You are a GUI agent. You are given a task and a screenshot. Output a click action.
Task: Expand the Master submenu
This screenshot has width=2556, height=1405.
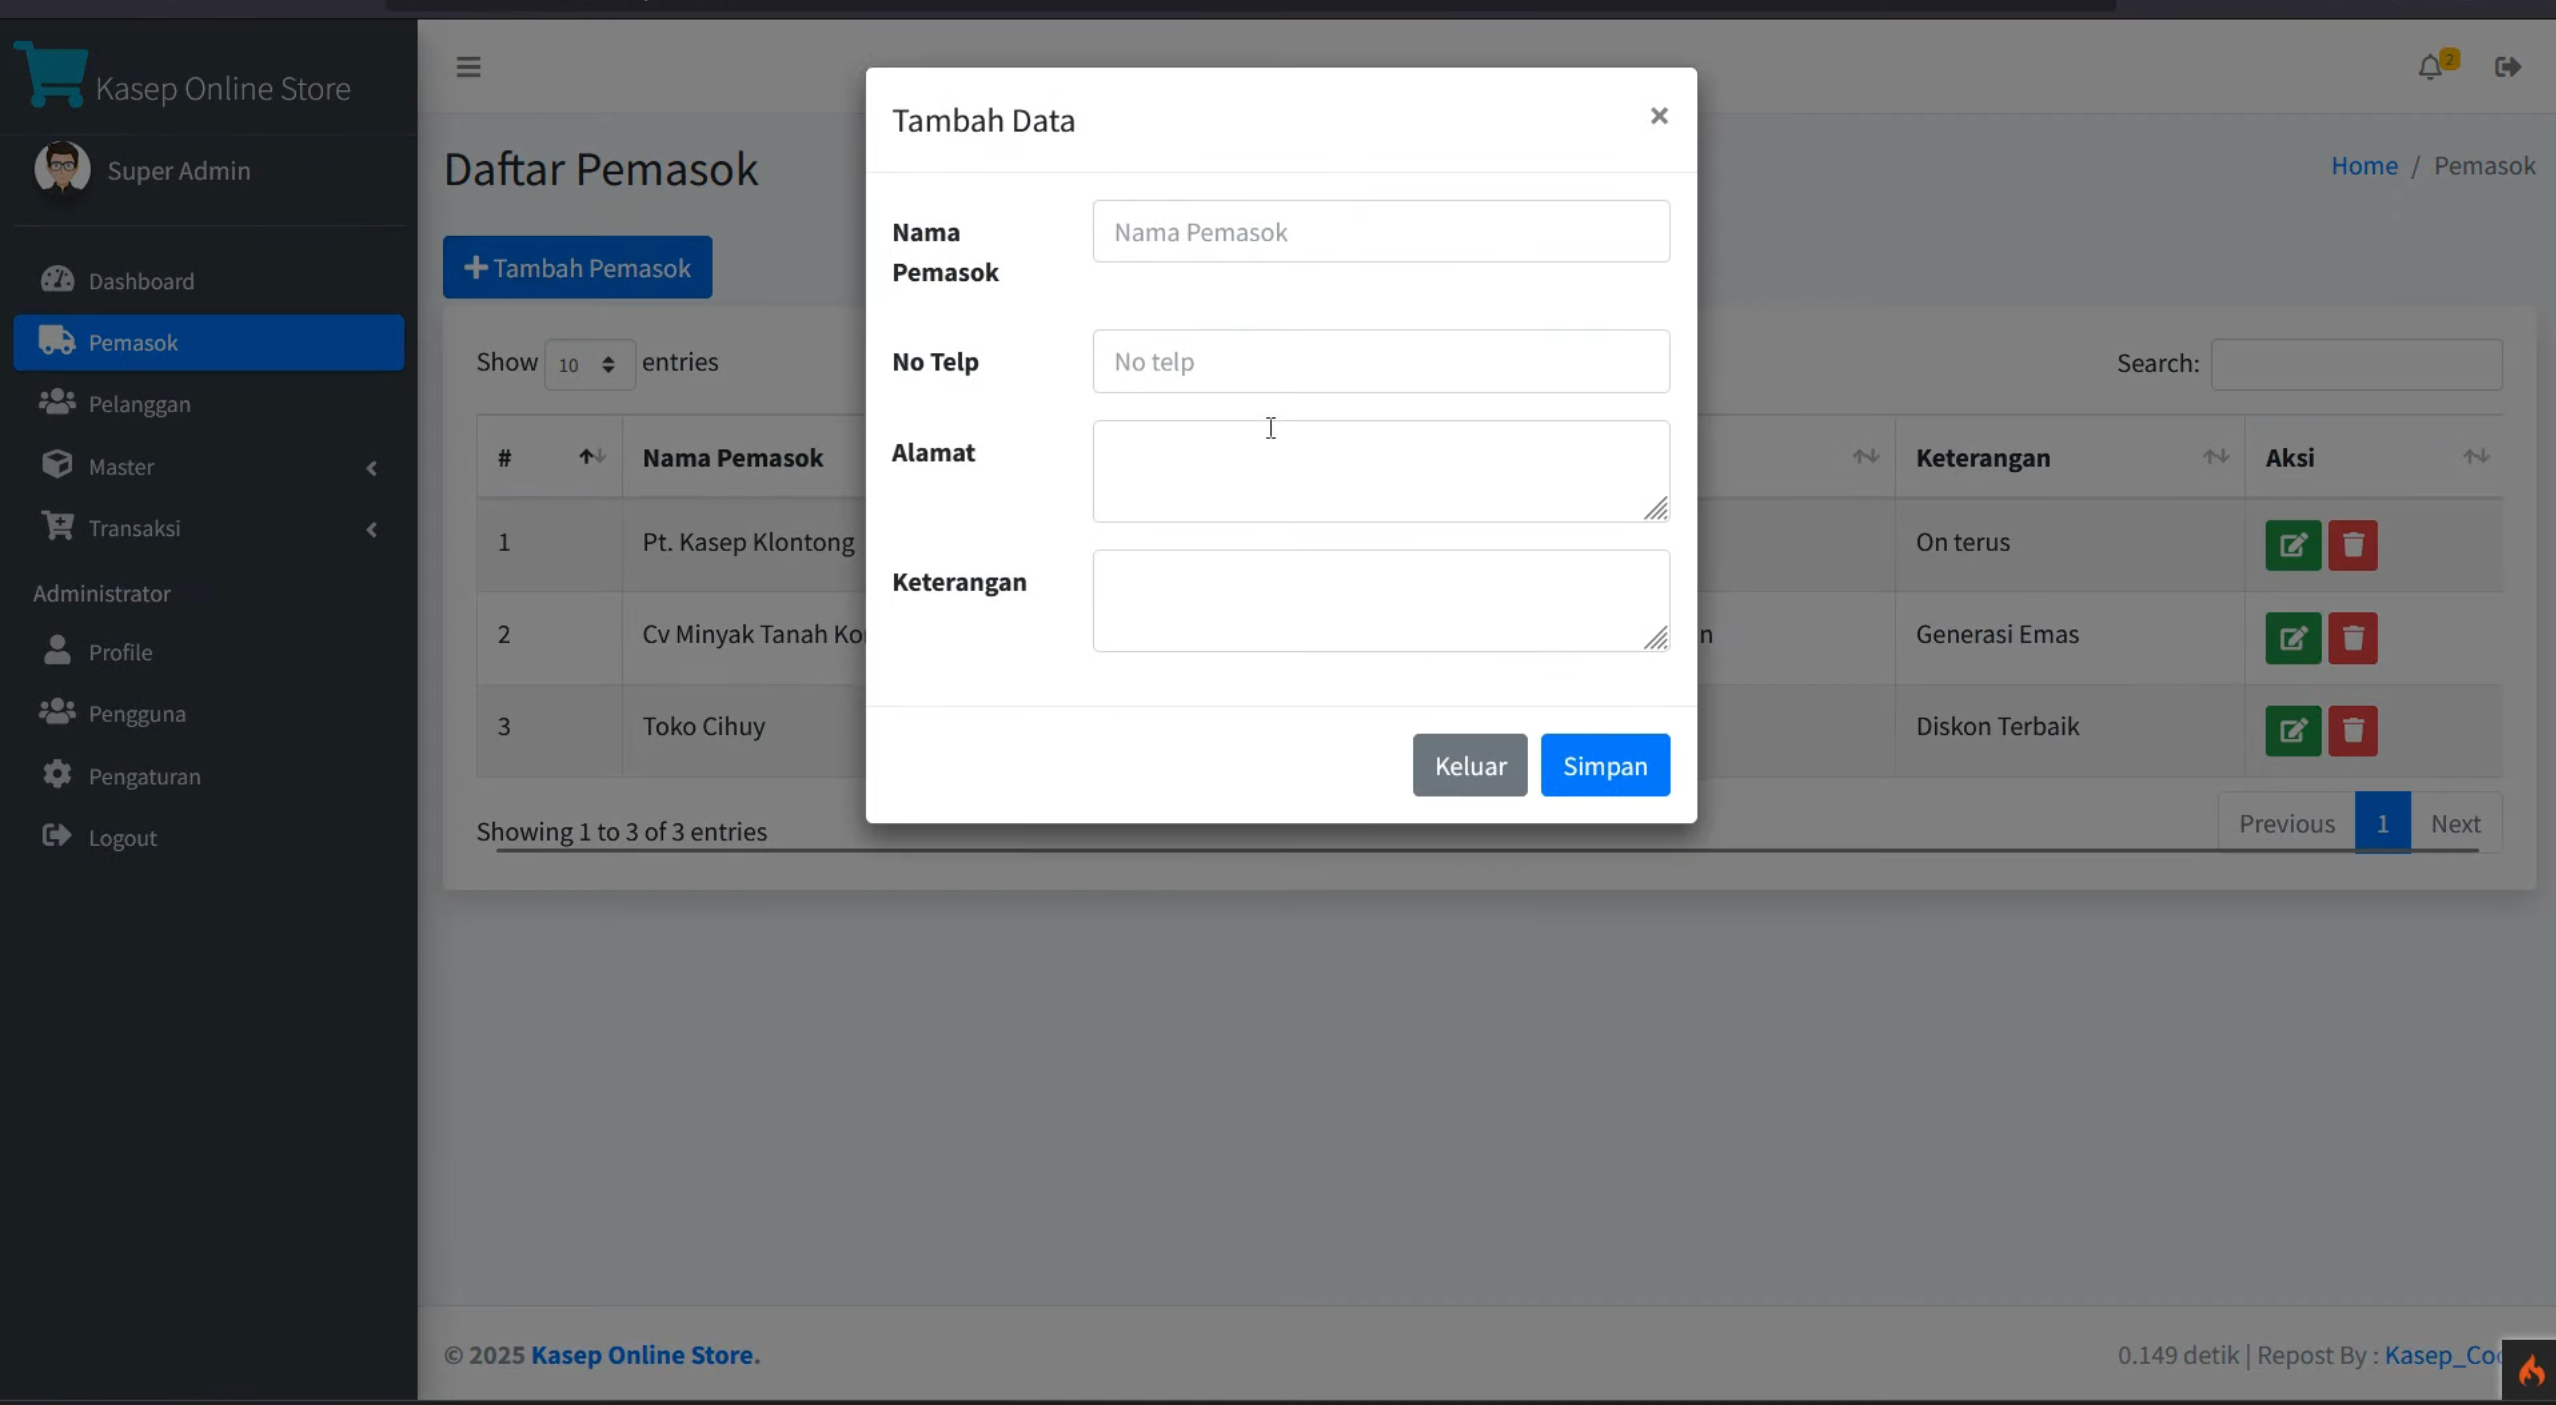click(208, 467)
